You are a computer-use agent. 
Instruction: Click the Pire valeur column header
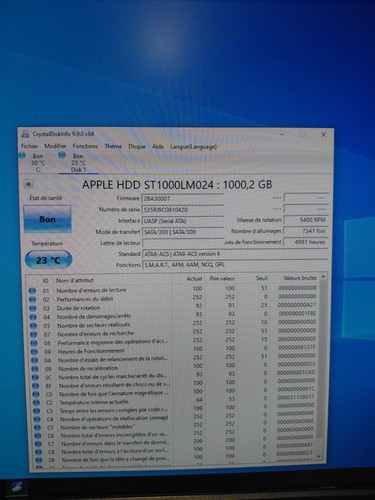coord(222,278)
